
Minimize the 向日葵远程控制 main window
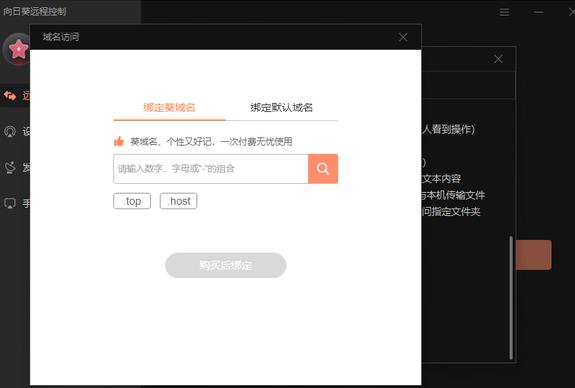[x=538, y=12]
